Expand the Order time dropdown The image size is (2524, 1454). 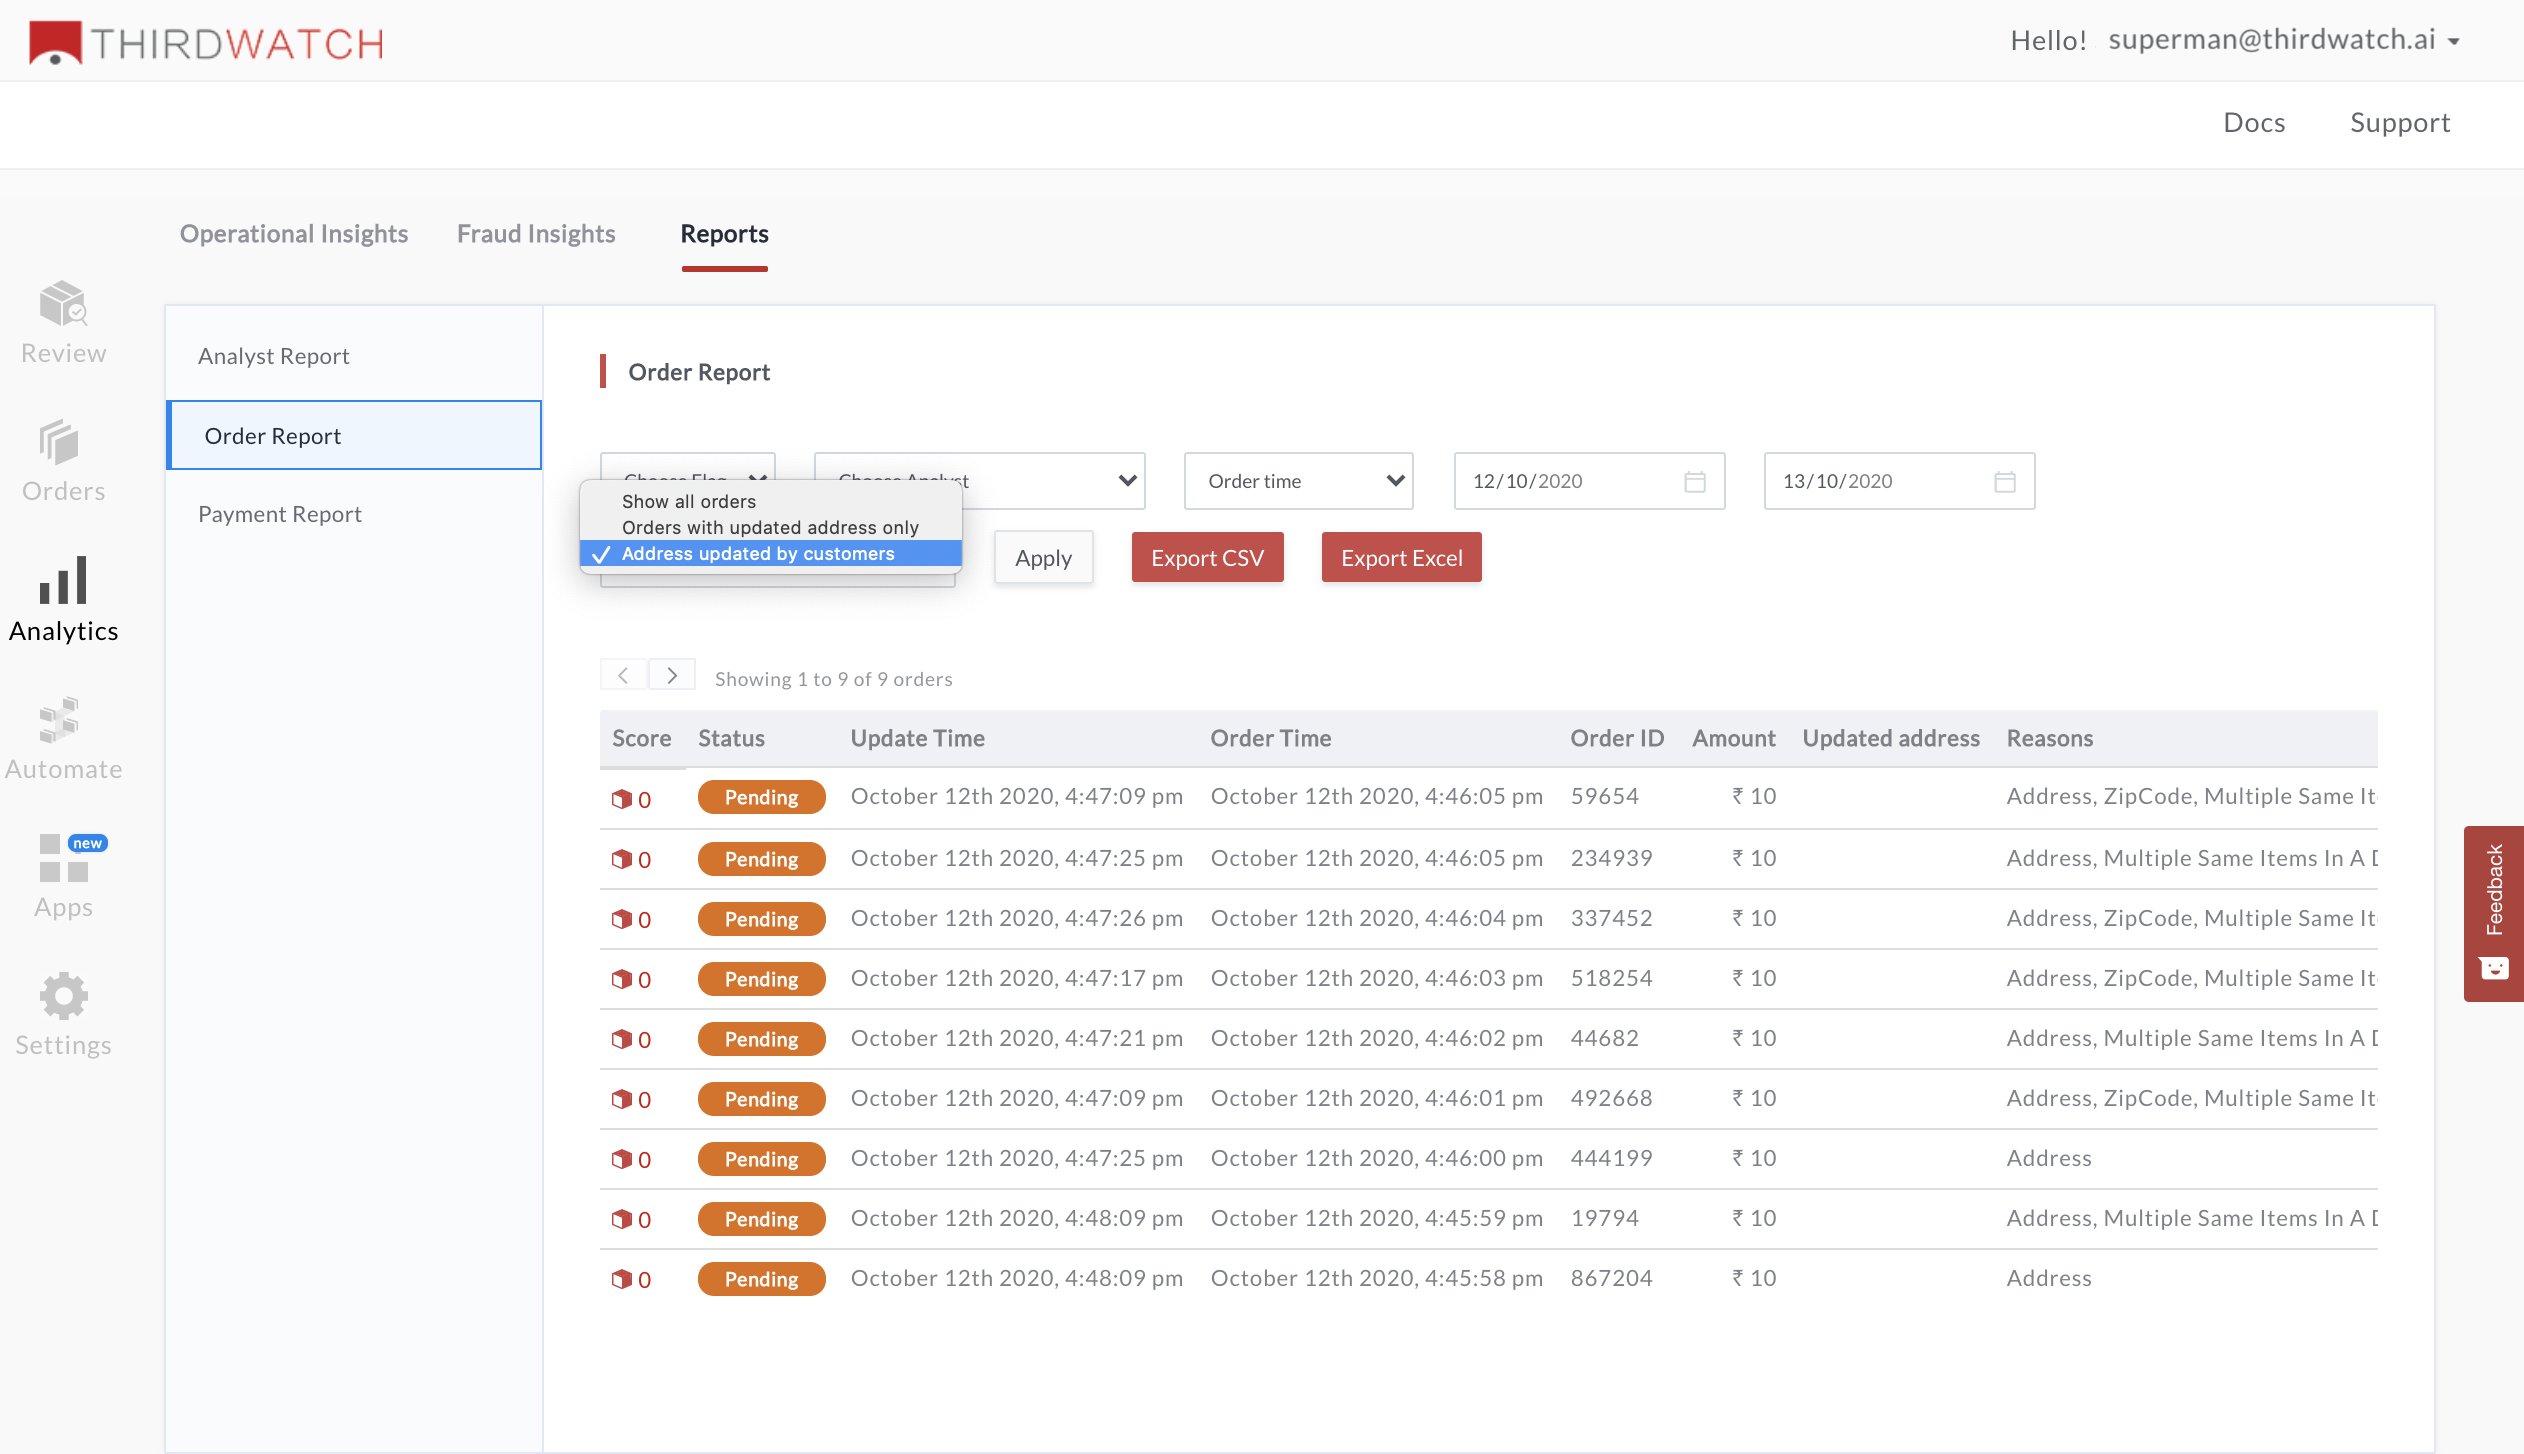(x=1298, y=481)
